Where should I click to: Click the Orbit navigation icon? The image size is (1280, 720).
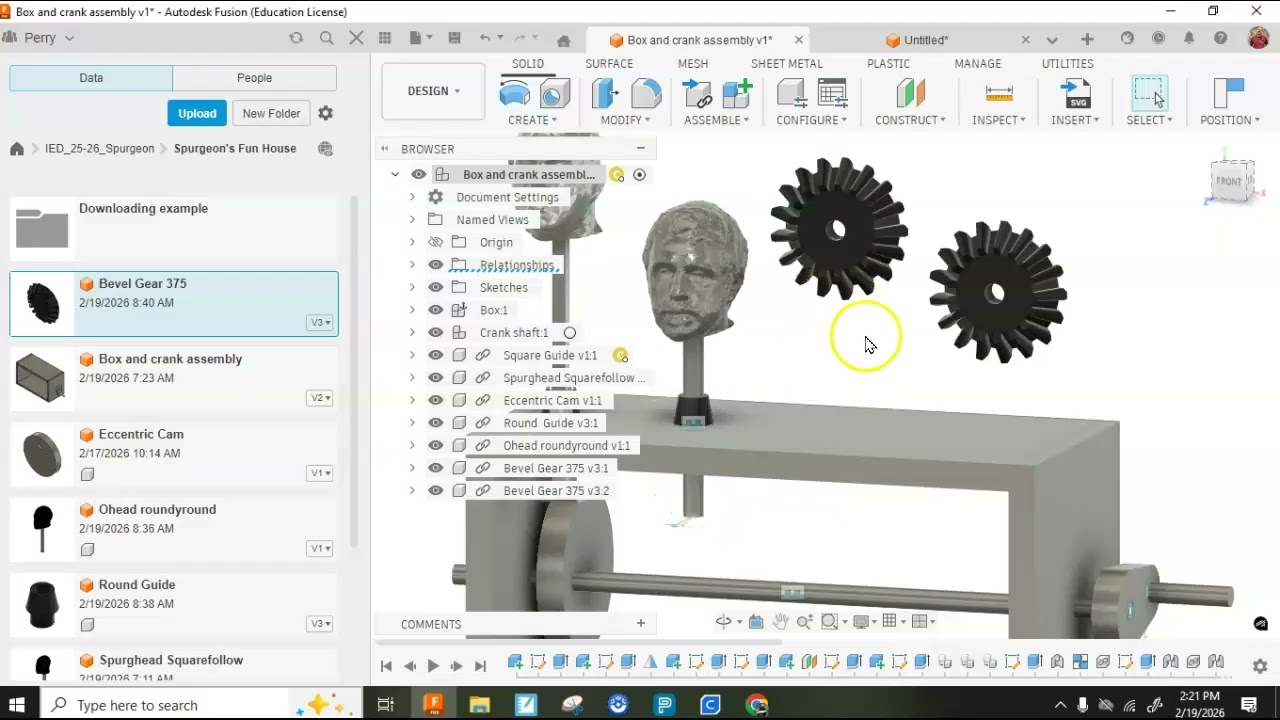pyautogui.click(x=724, y=621)
